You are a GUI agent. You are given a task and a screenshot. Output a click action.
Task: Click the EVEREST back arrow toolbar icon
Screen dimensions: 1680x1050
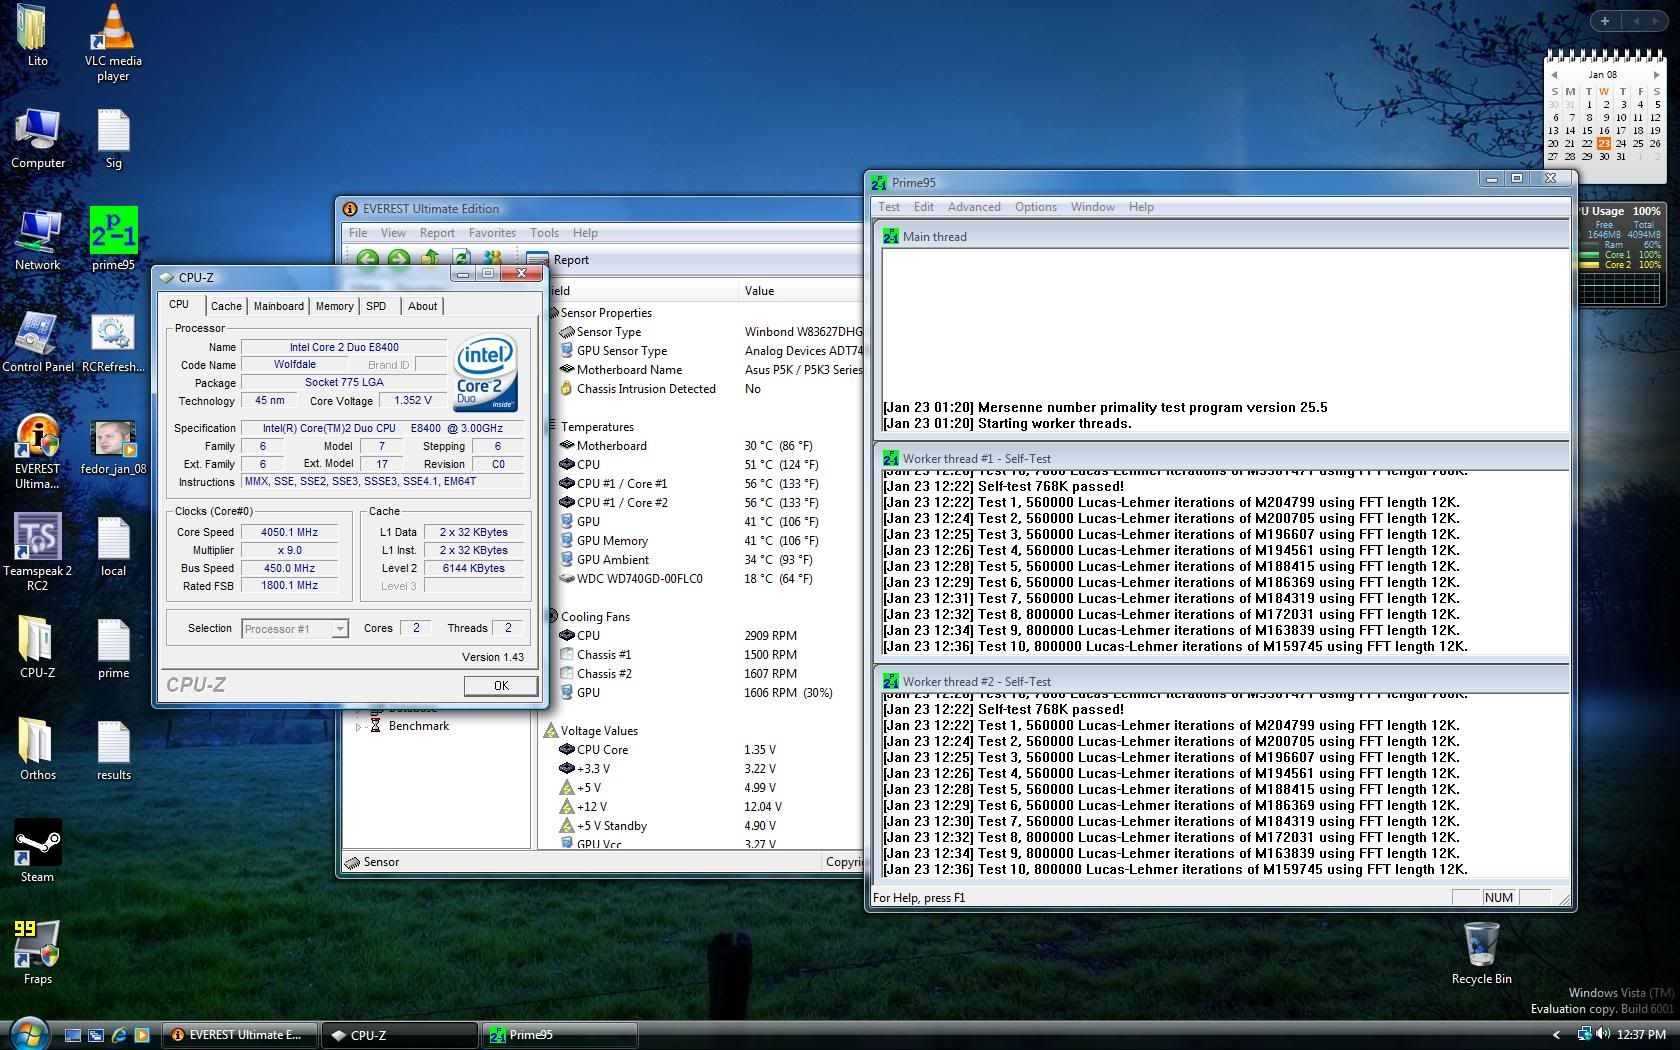pyautogui.click(x=367, y=259)
